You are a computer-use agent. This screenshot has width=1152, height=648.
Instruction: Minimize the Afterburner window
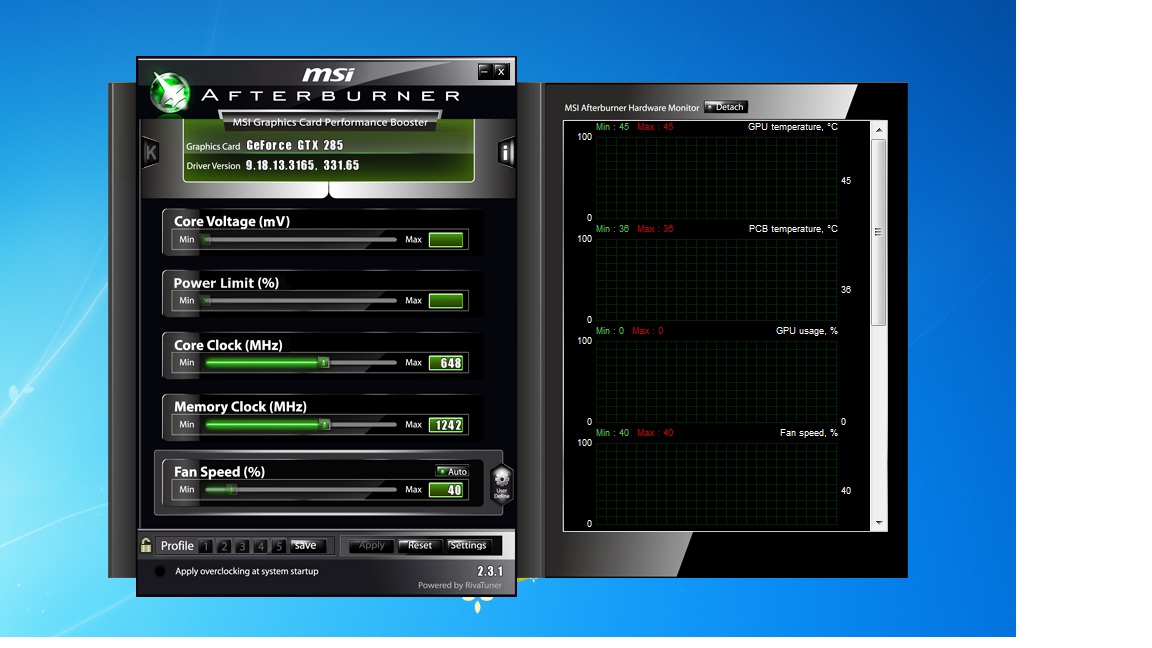[x=484, y=71]
